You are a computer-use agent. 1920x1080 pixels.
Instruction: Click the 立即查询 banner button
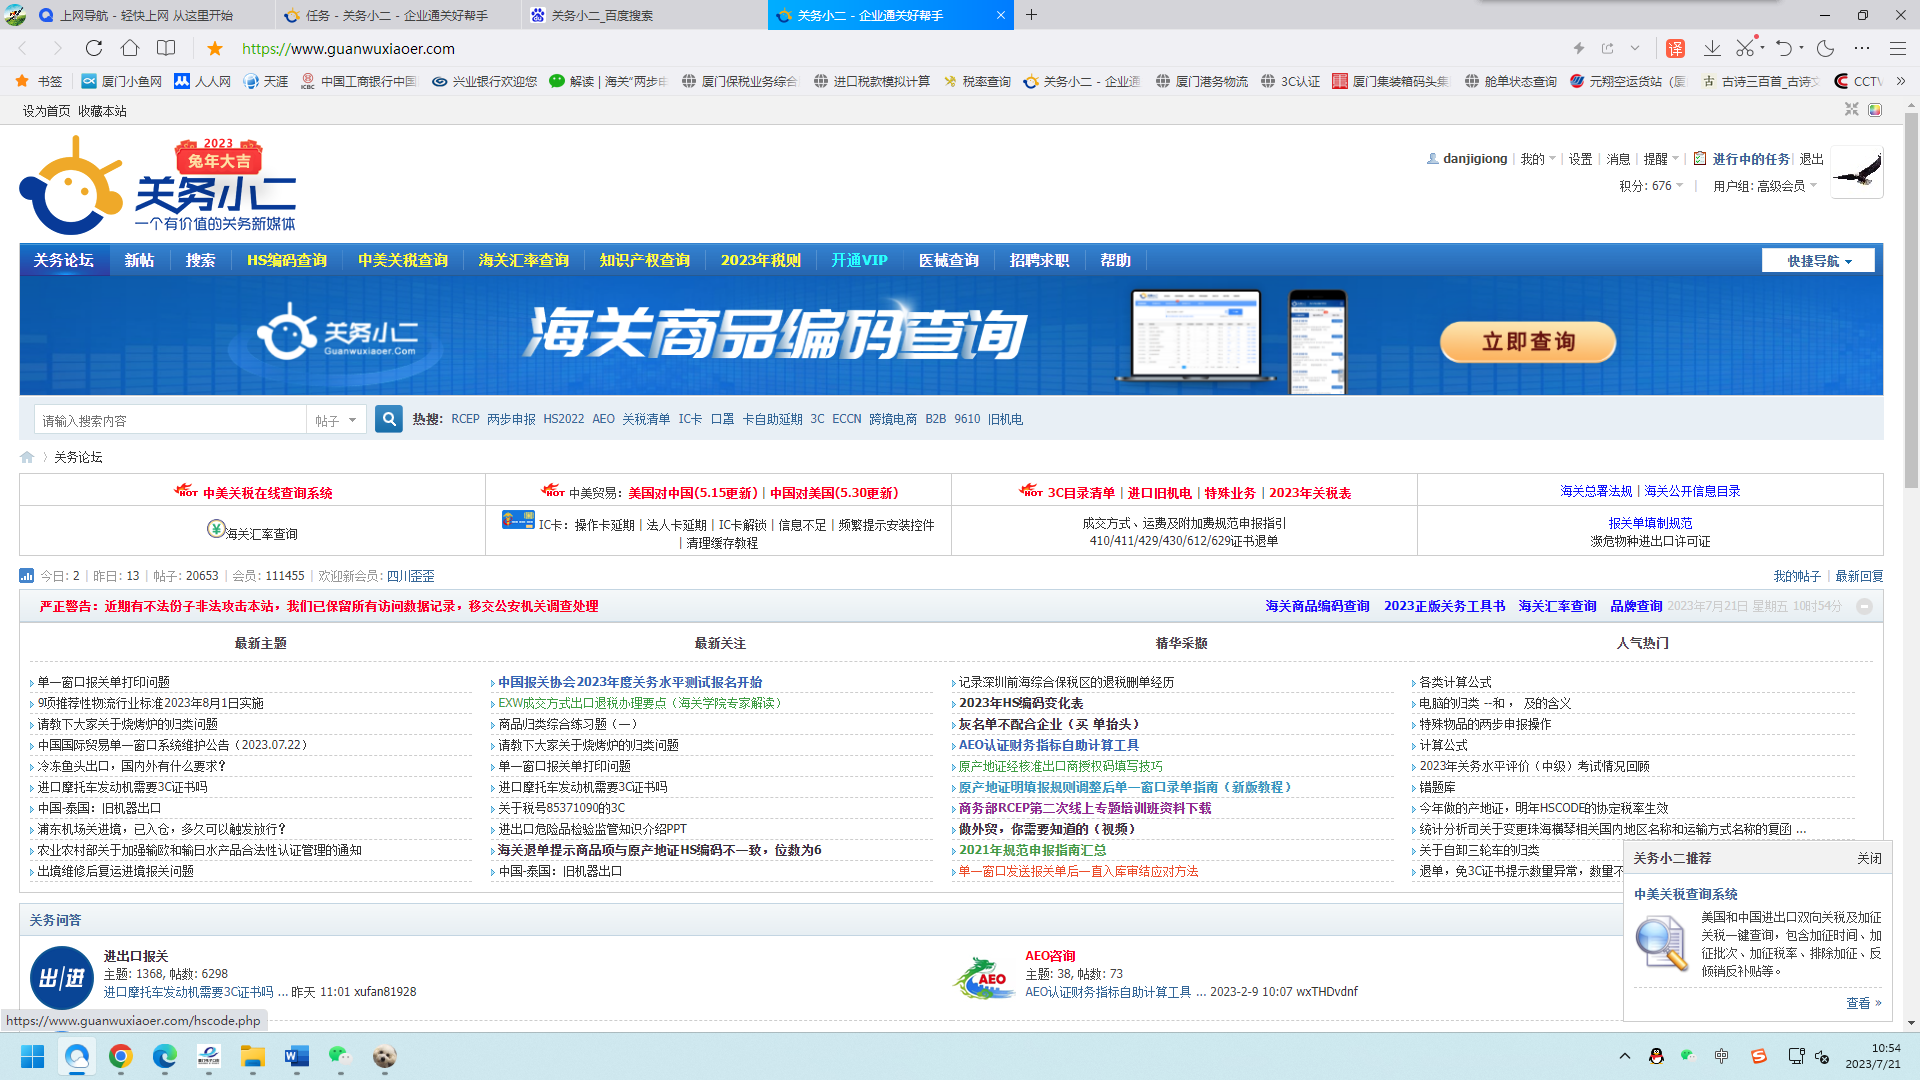tap(1528, 341)
